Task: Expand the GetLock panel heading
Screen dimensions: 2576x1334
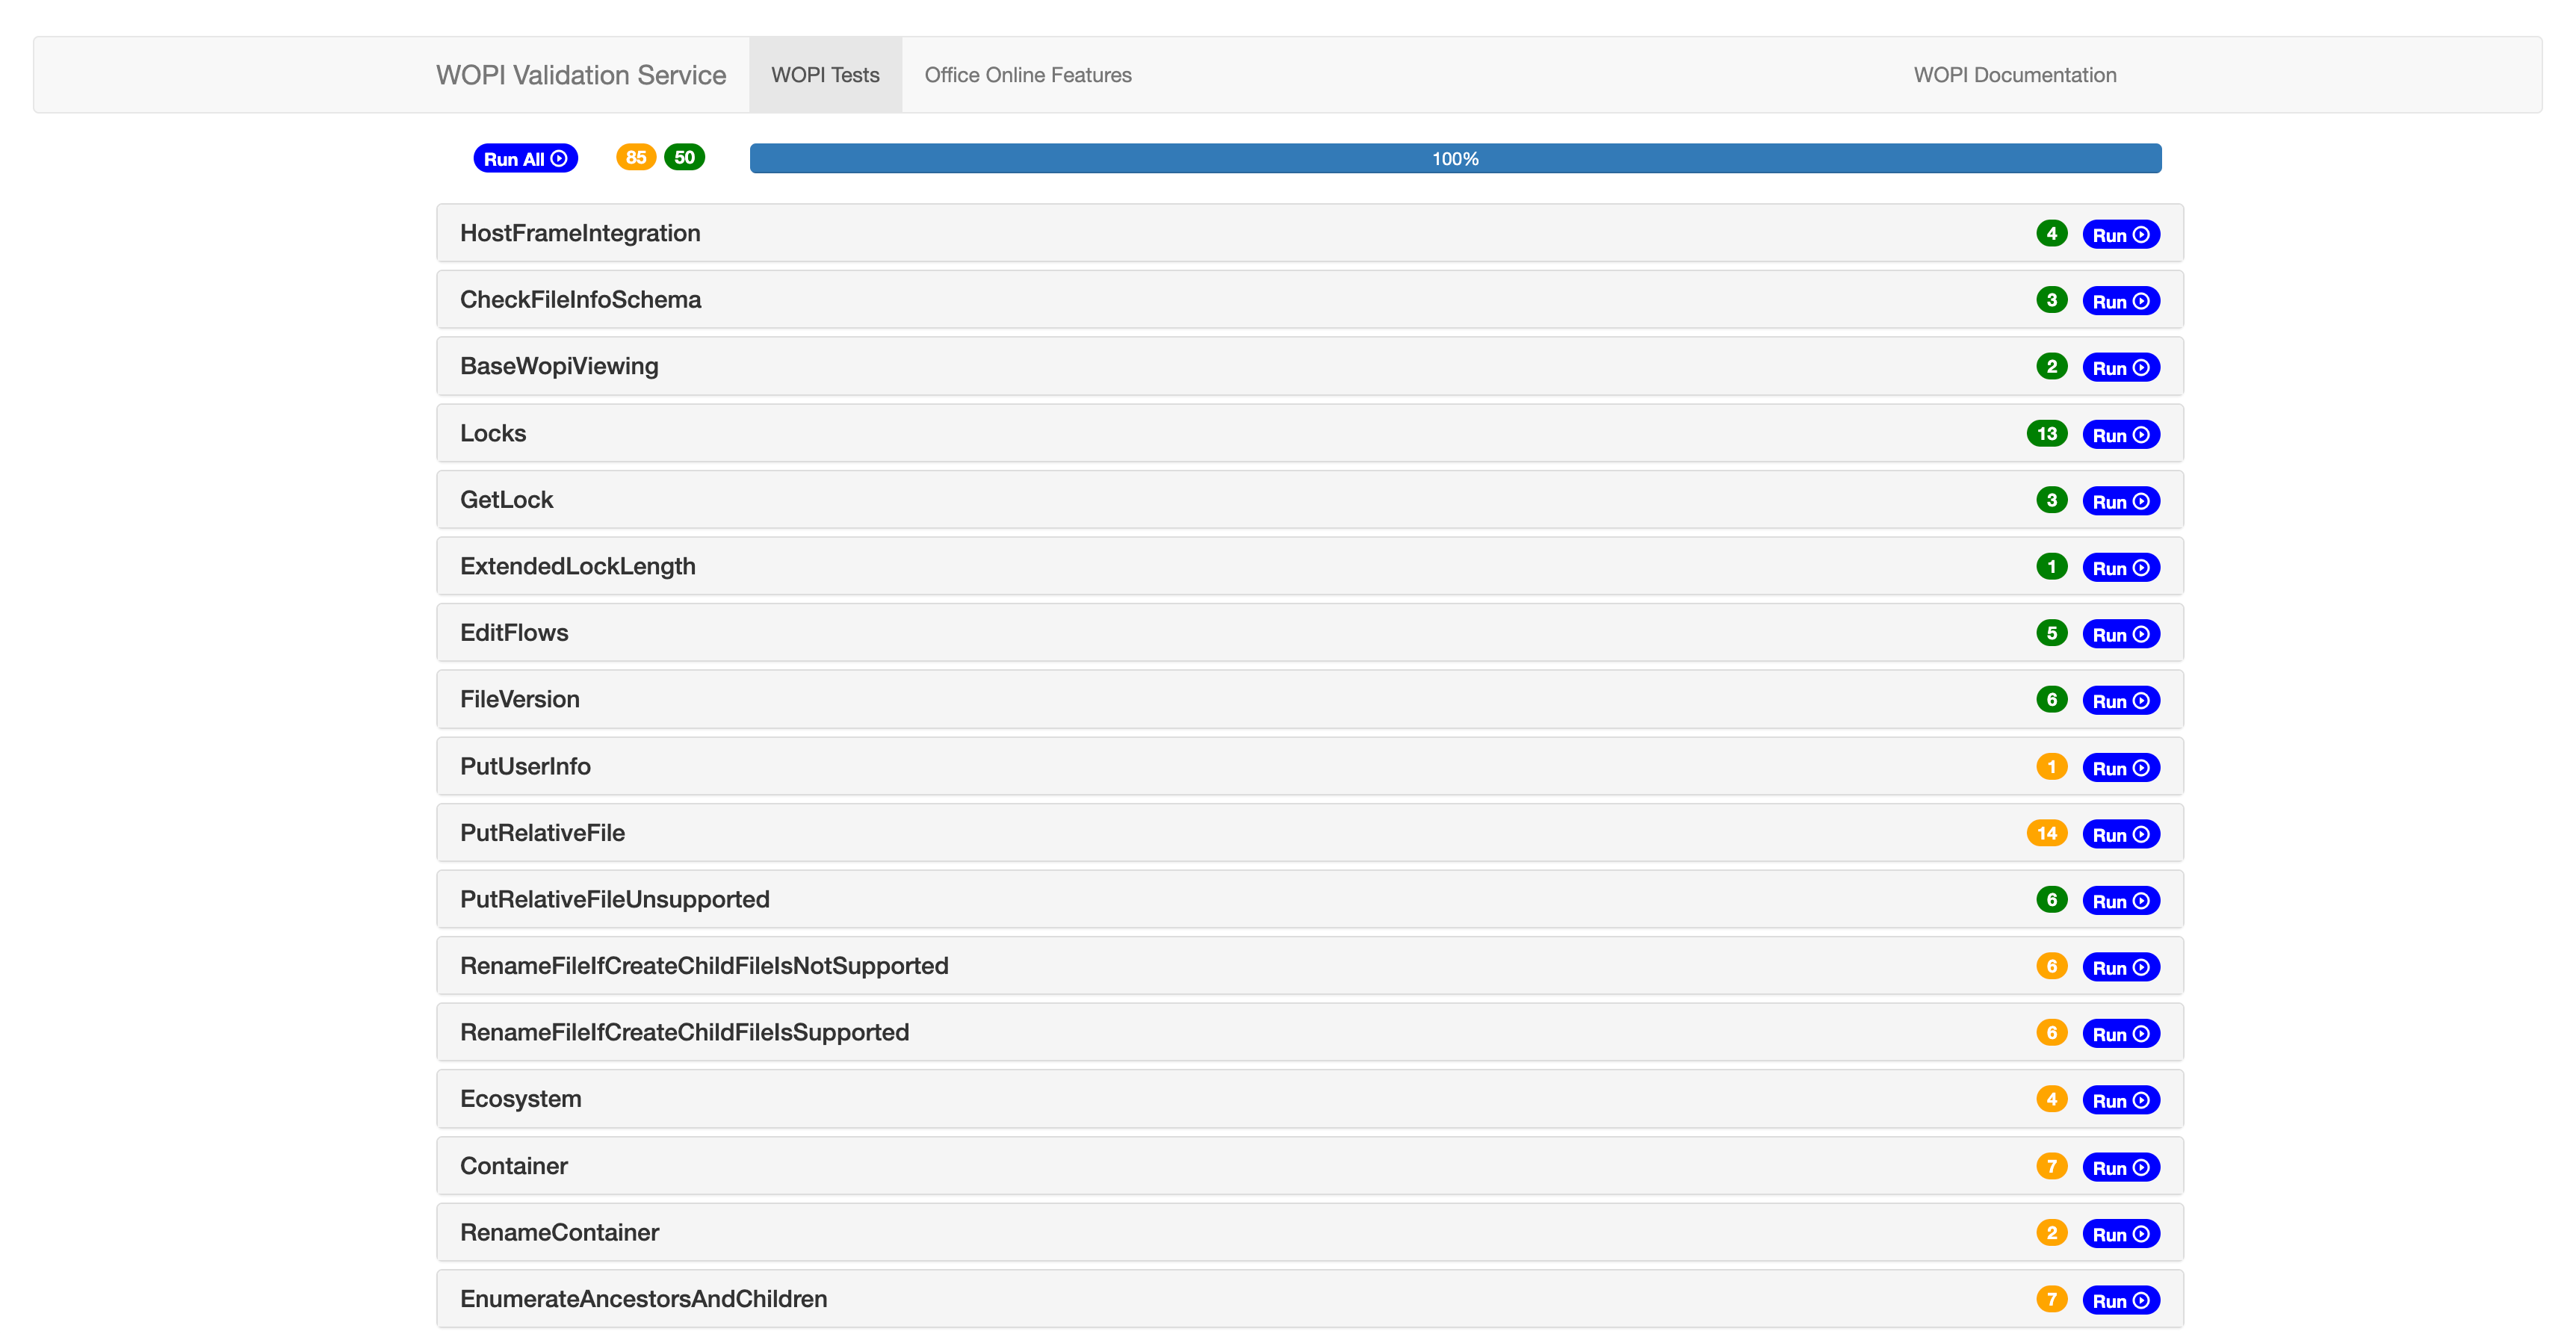Action: 1309,500
